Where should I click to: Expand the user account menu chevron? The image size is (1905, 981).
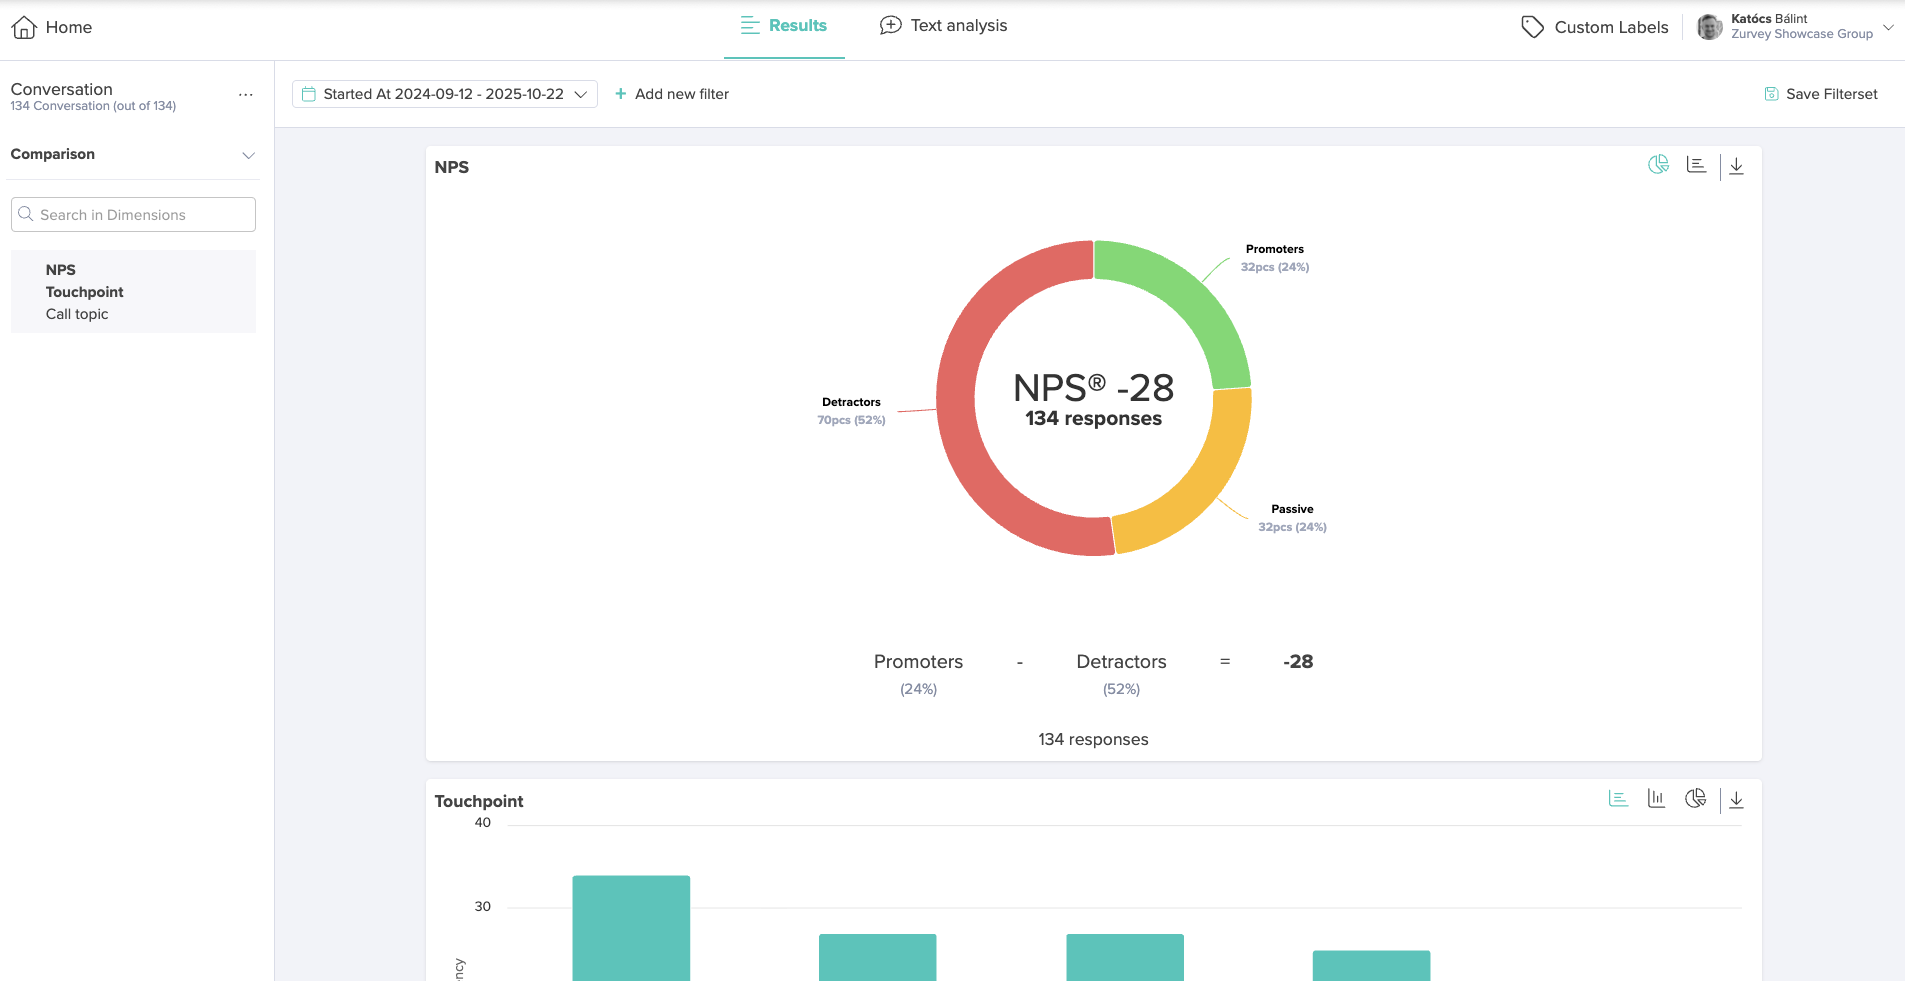[1888, 27]
